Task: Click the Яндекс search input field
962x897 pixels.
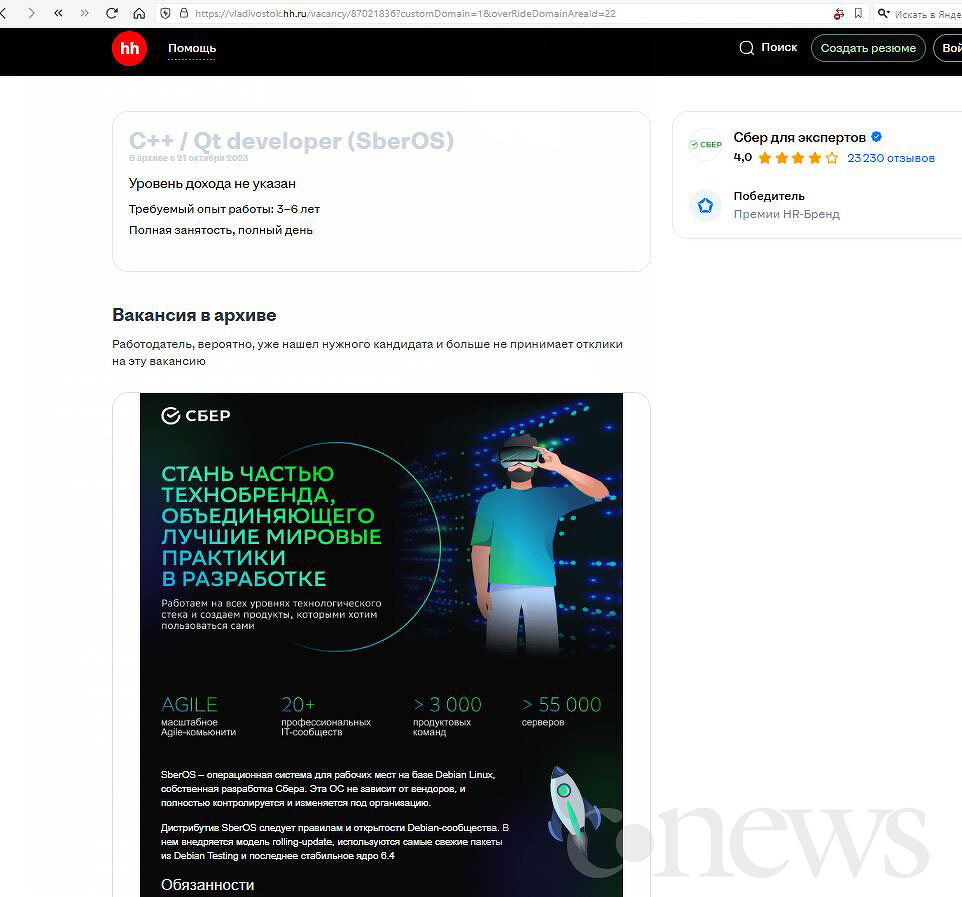Action: click(x=920, y=13)
